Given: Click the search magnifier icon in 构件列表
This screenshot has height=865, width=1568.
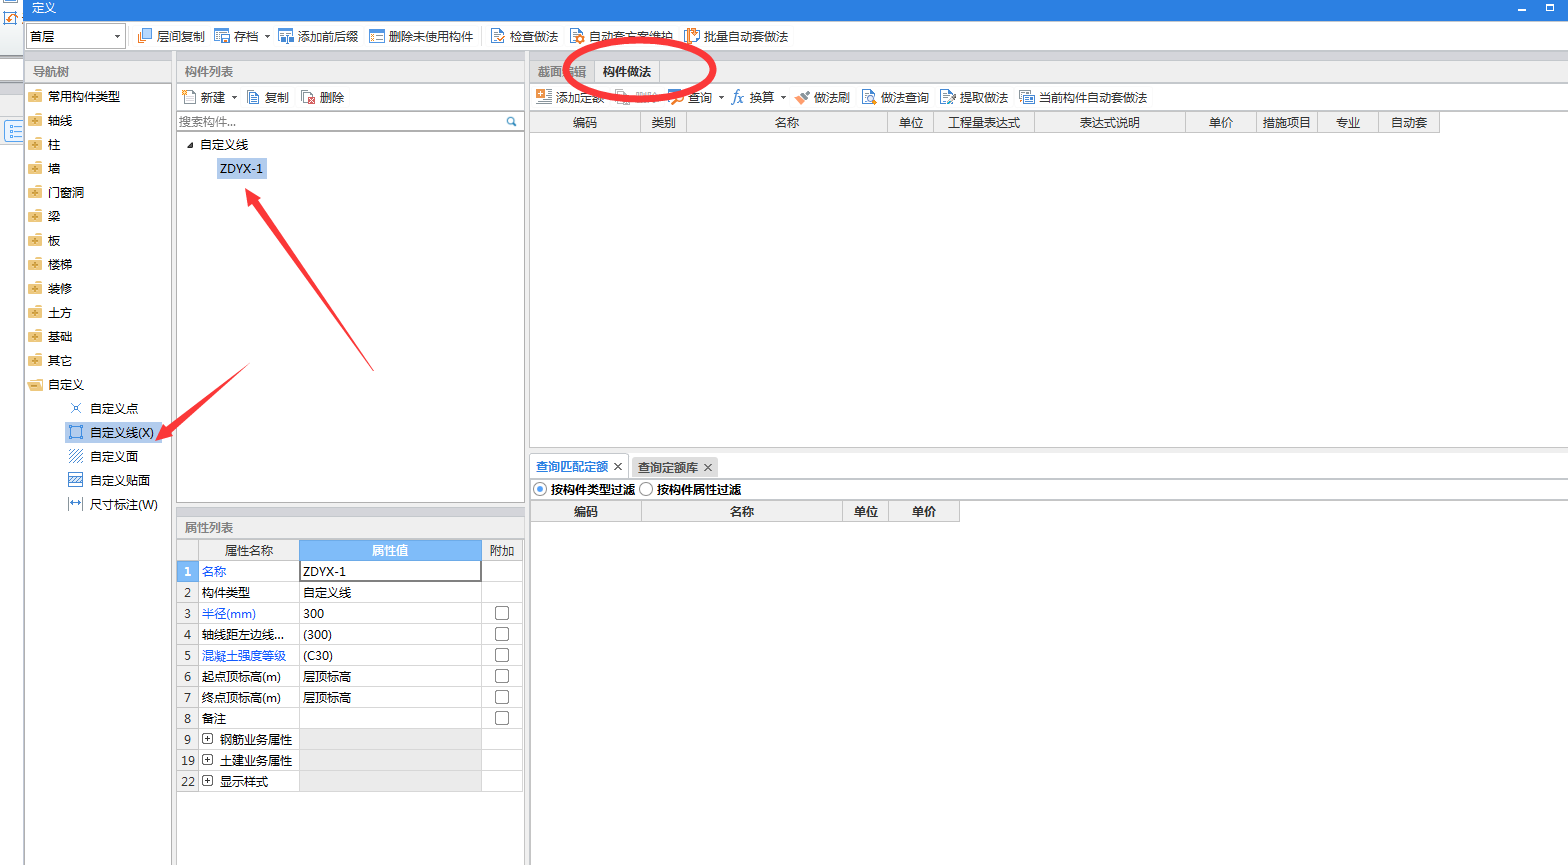Looking at the screenshot, I should pos(512,121).
